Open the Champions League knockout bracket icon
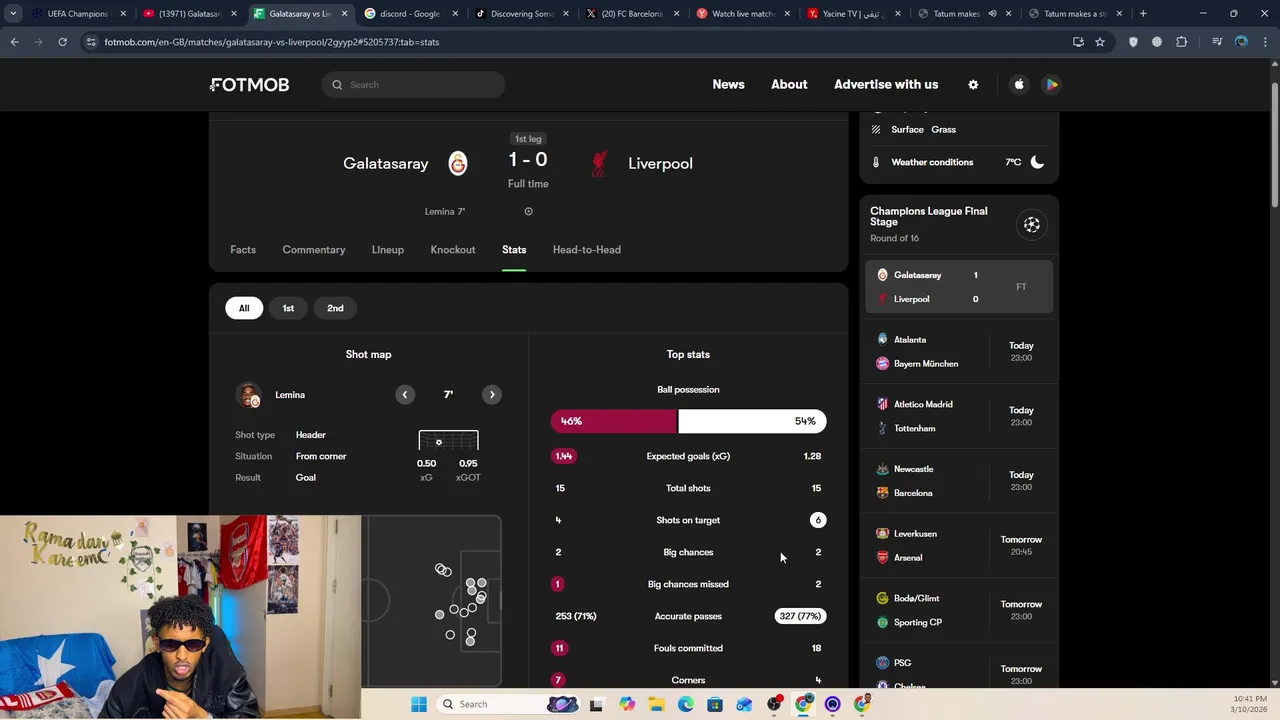This screenshot has width=1280, height=720. (x=1032, y=225)
